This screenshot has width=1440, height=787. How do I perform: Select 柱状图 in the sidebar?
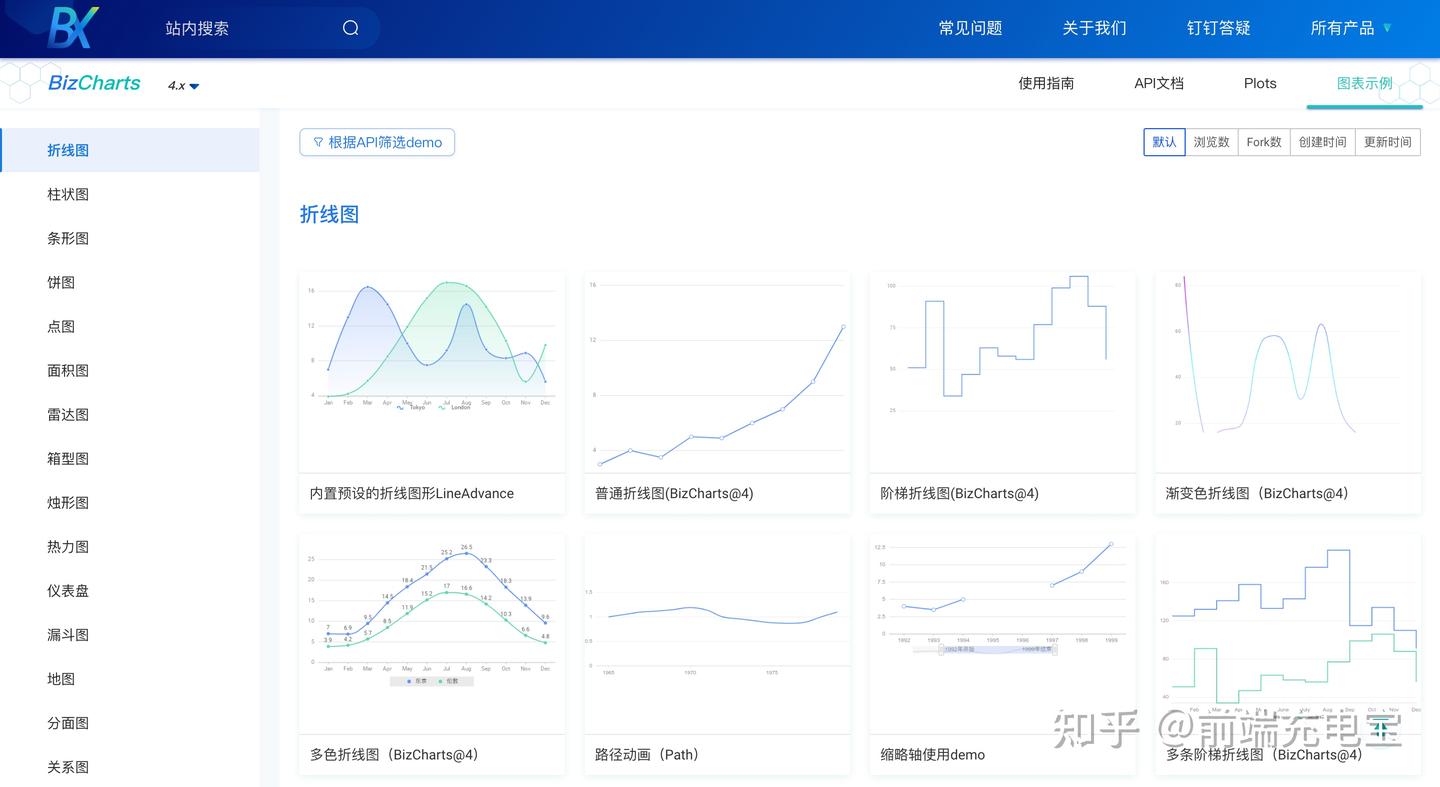coord(68,194)
